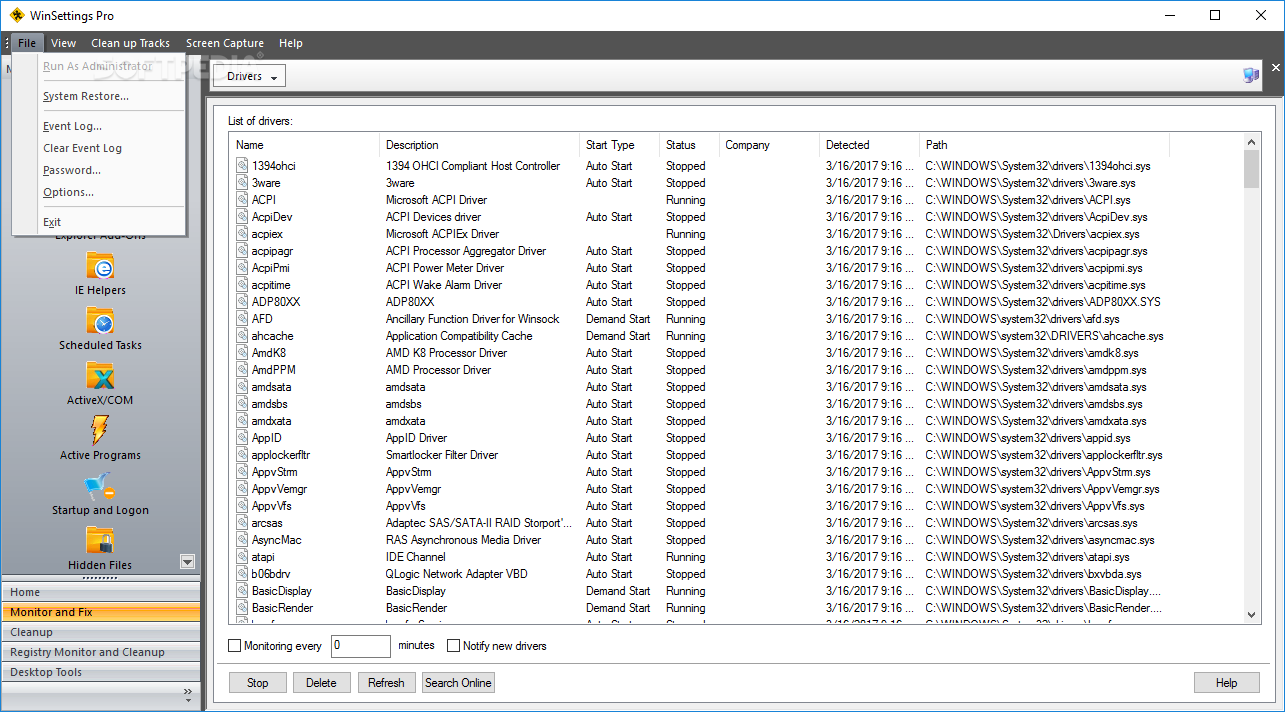Viewport: 1285px width, 712px height.
Task: Sort by the Description column header
Action: pyautogui.click(x=479, y=145)
